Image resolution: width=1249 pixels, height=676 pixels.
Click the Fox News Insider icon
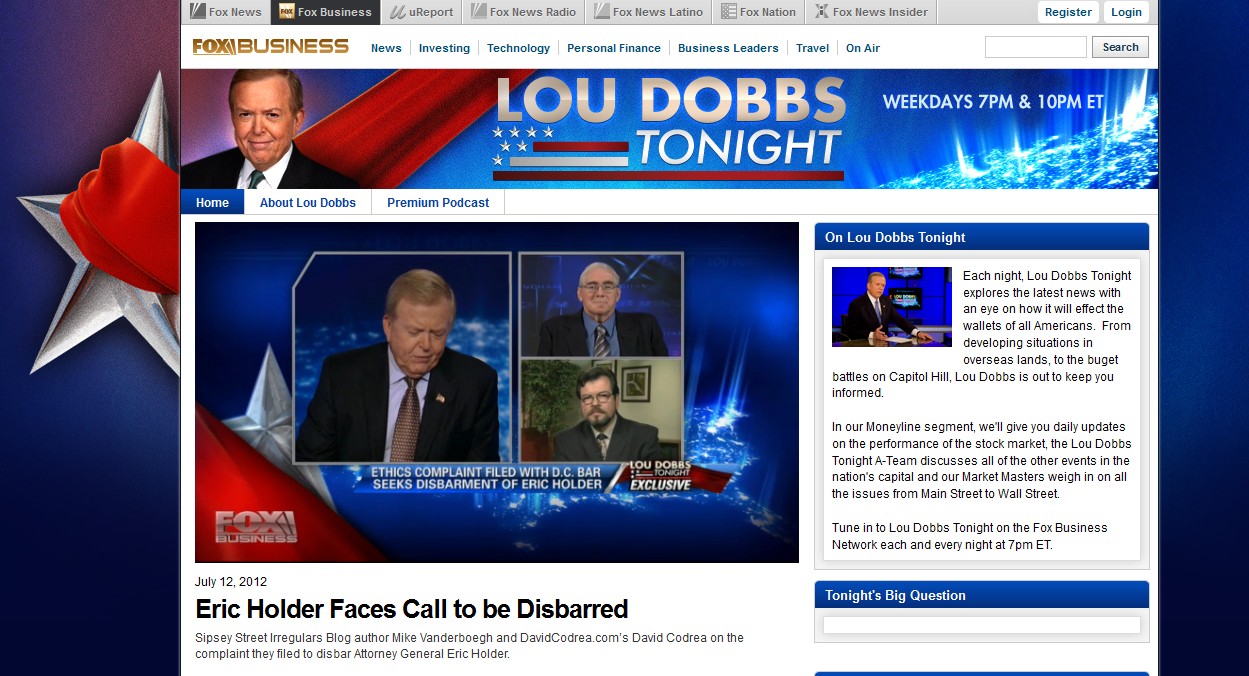pos(821,12)
